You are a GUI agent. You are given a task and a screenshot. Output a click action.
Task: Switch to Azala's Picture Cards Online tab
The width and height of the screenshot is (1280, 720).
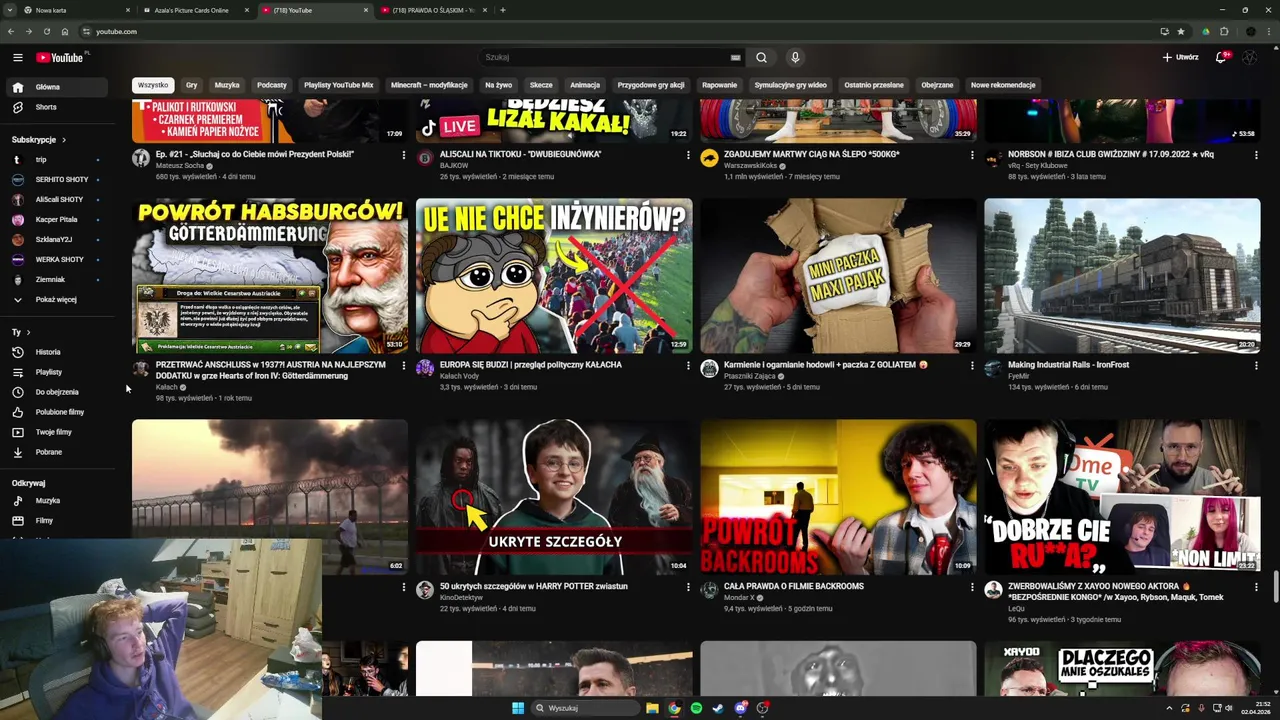[191, 10]
